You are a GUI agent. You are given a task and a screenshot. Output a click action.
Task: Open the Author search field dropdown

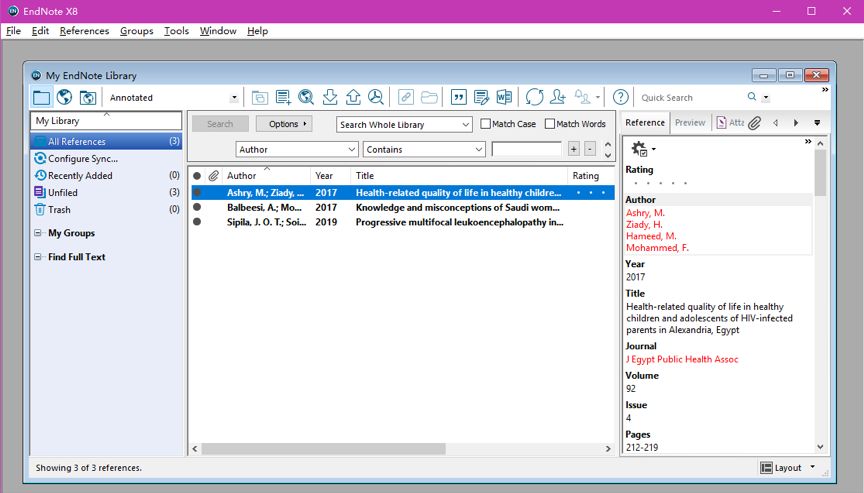(x=352, y=149)
